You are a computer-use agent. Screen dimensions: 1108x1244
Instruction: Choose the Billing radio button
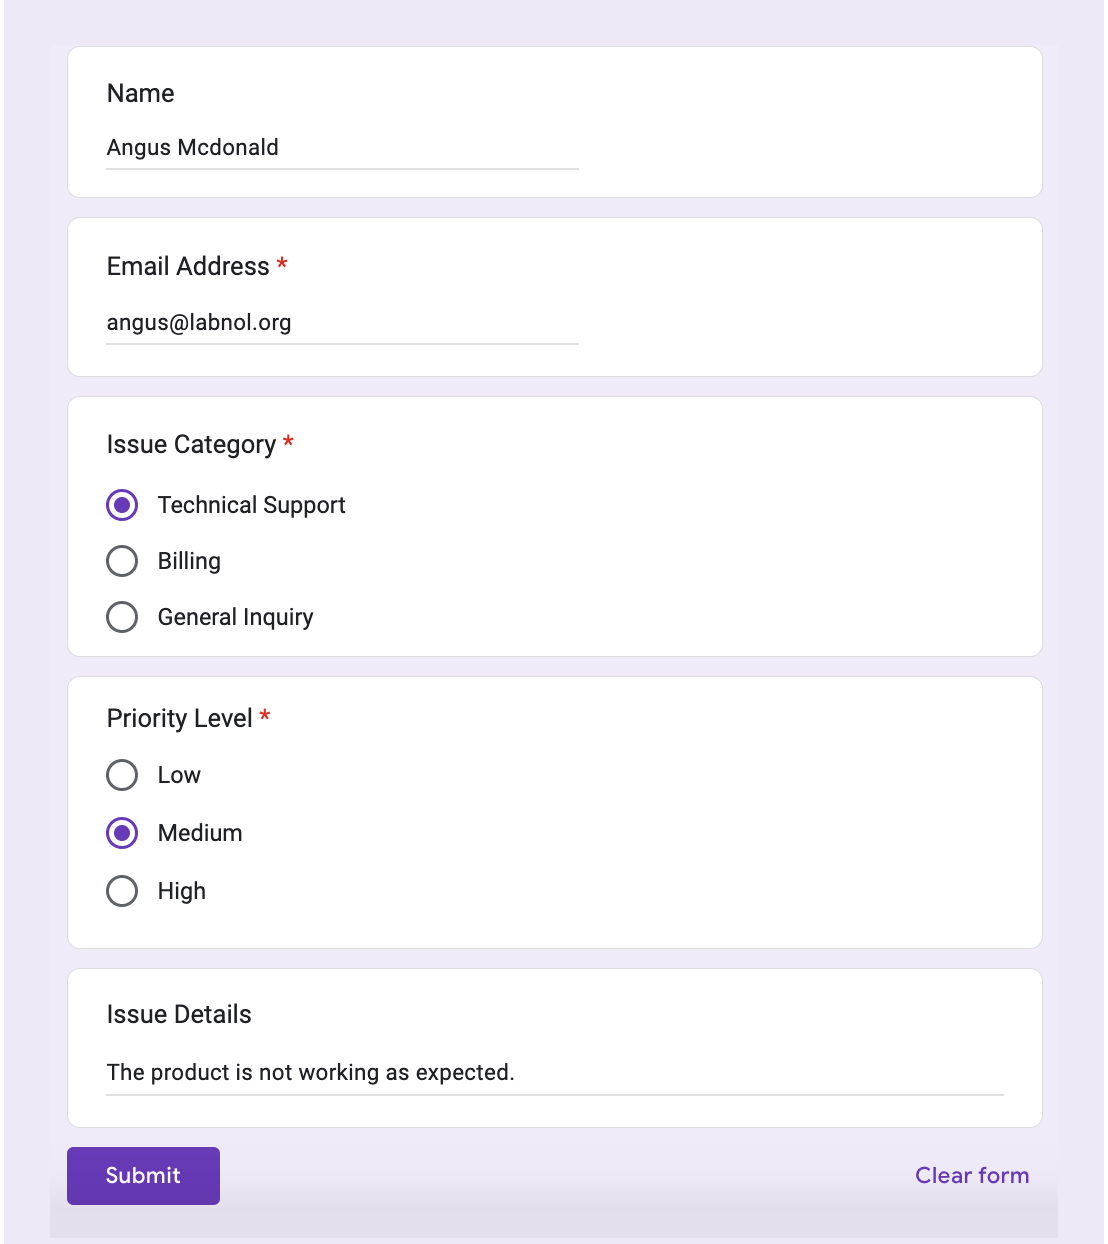pyautogui.click(x=122, y=561)
